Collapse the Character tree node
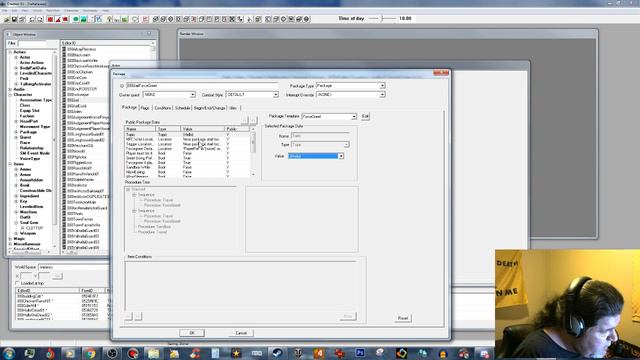 (11, 94)
